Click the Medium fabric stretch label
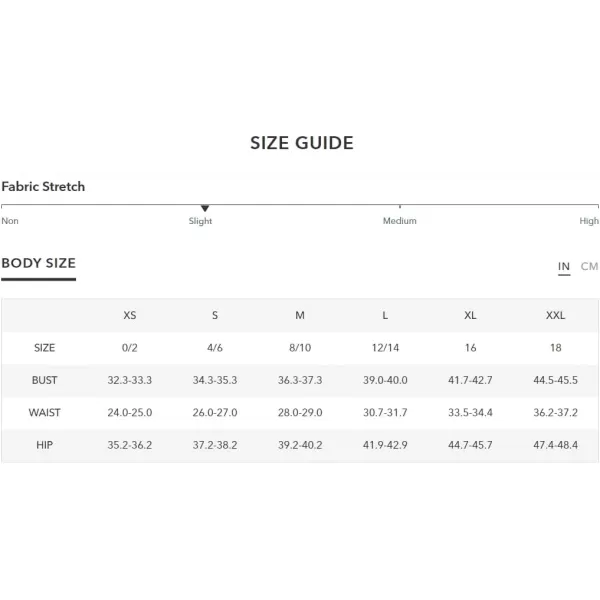The width and height of the screenshot is (600, 600). click(399, 221)
